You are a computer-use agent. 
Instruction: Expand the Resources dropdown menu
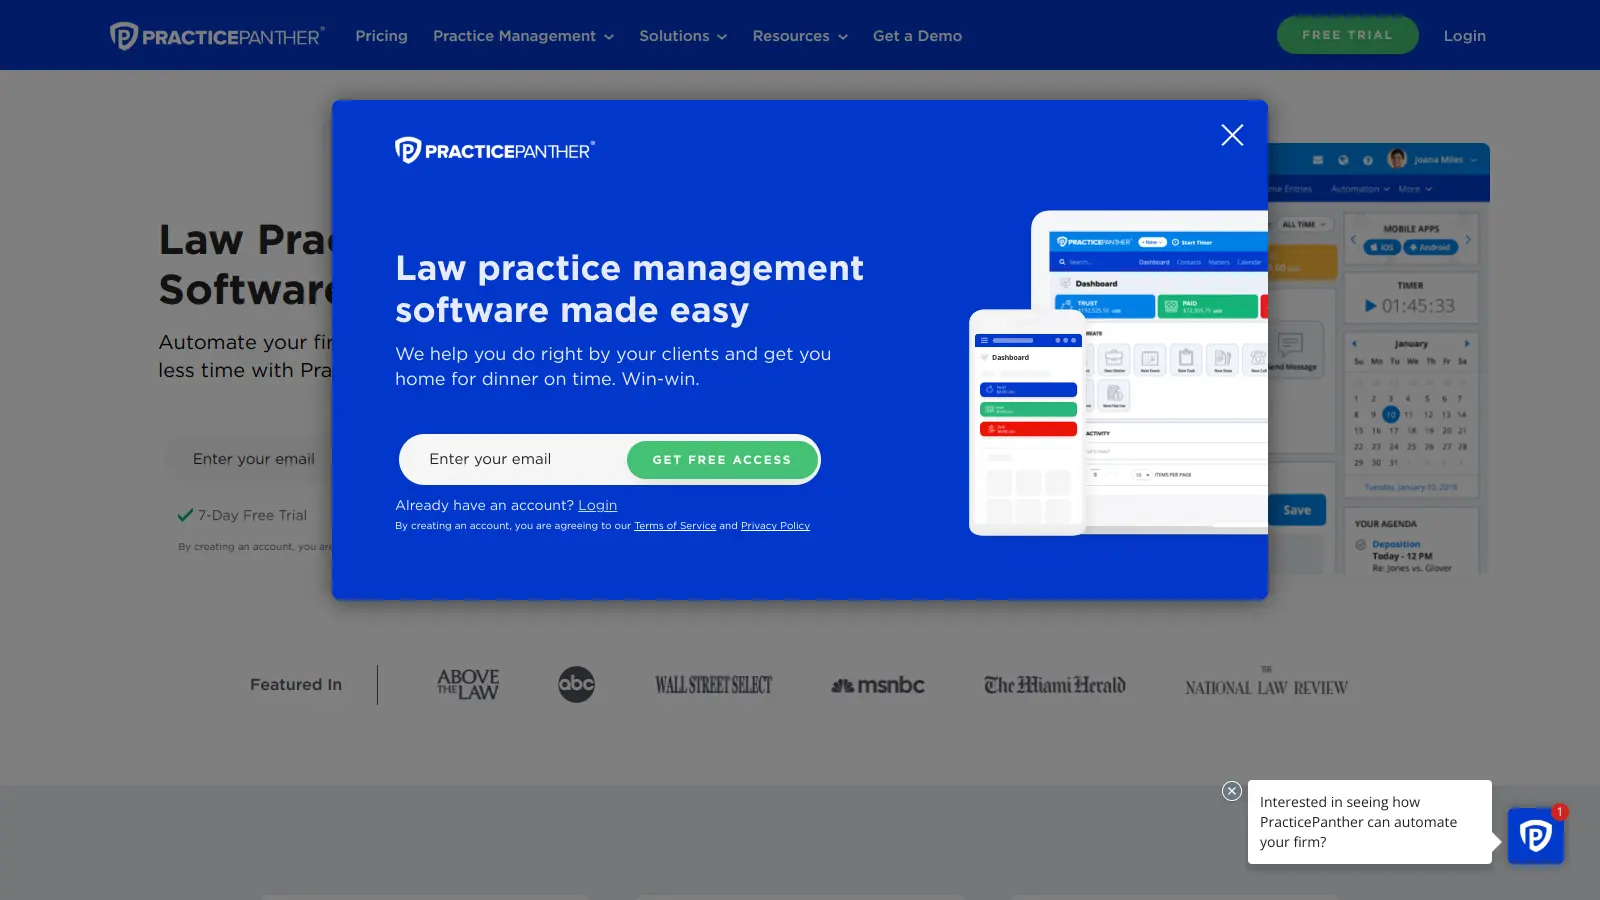pyautogui.click(x=799, y=35)
